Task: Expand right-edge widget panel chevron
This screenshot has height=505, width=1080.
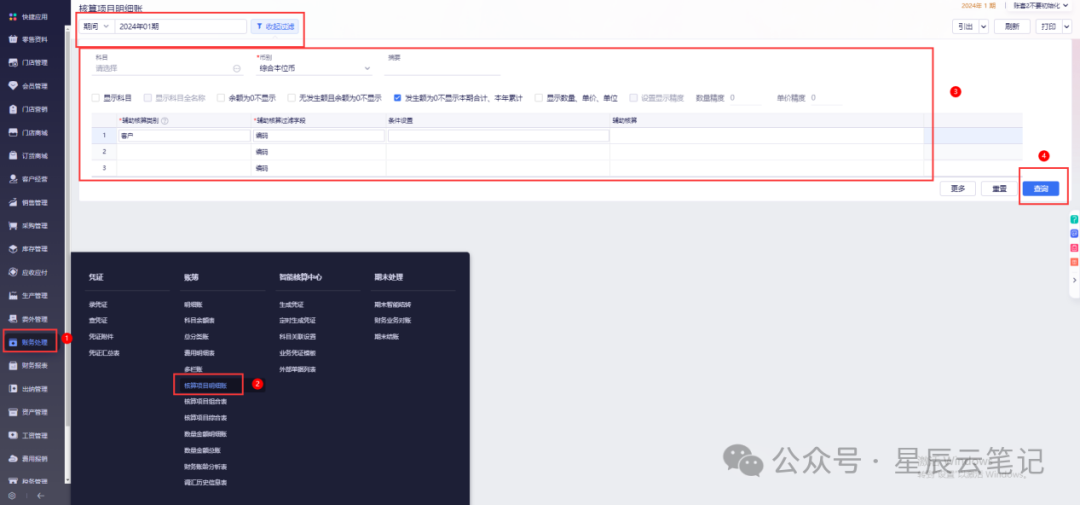Action: 1074,280
